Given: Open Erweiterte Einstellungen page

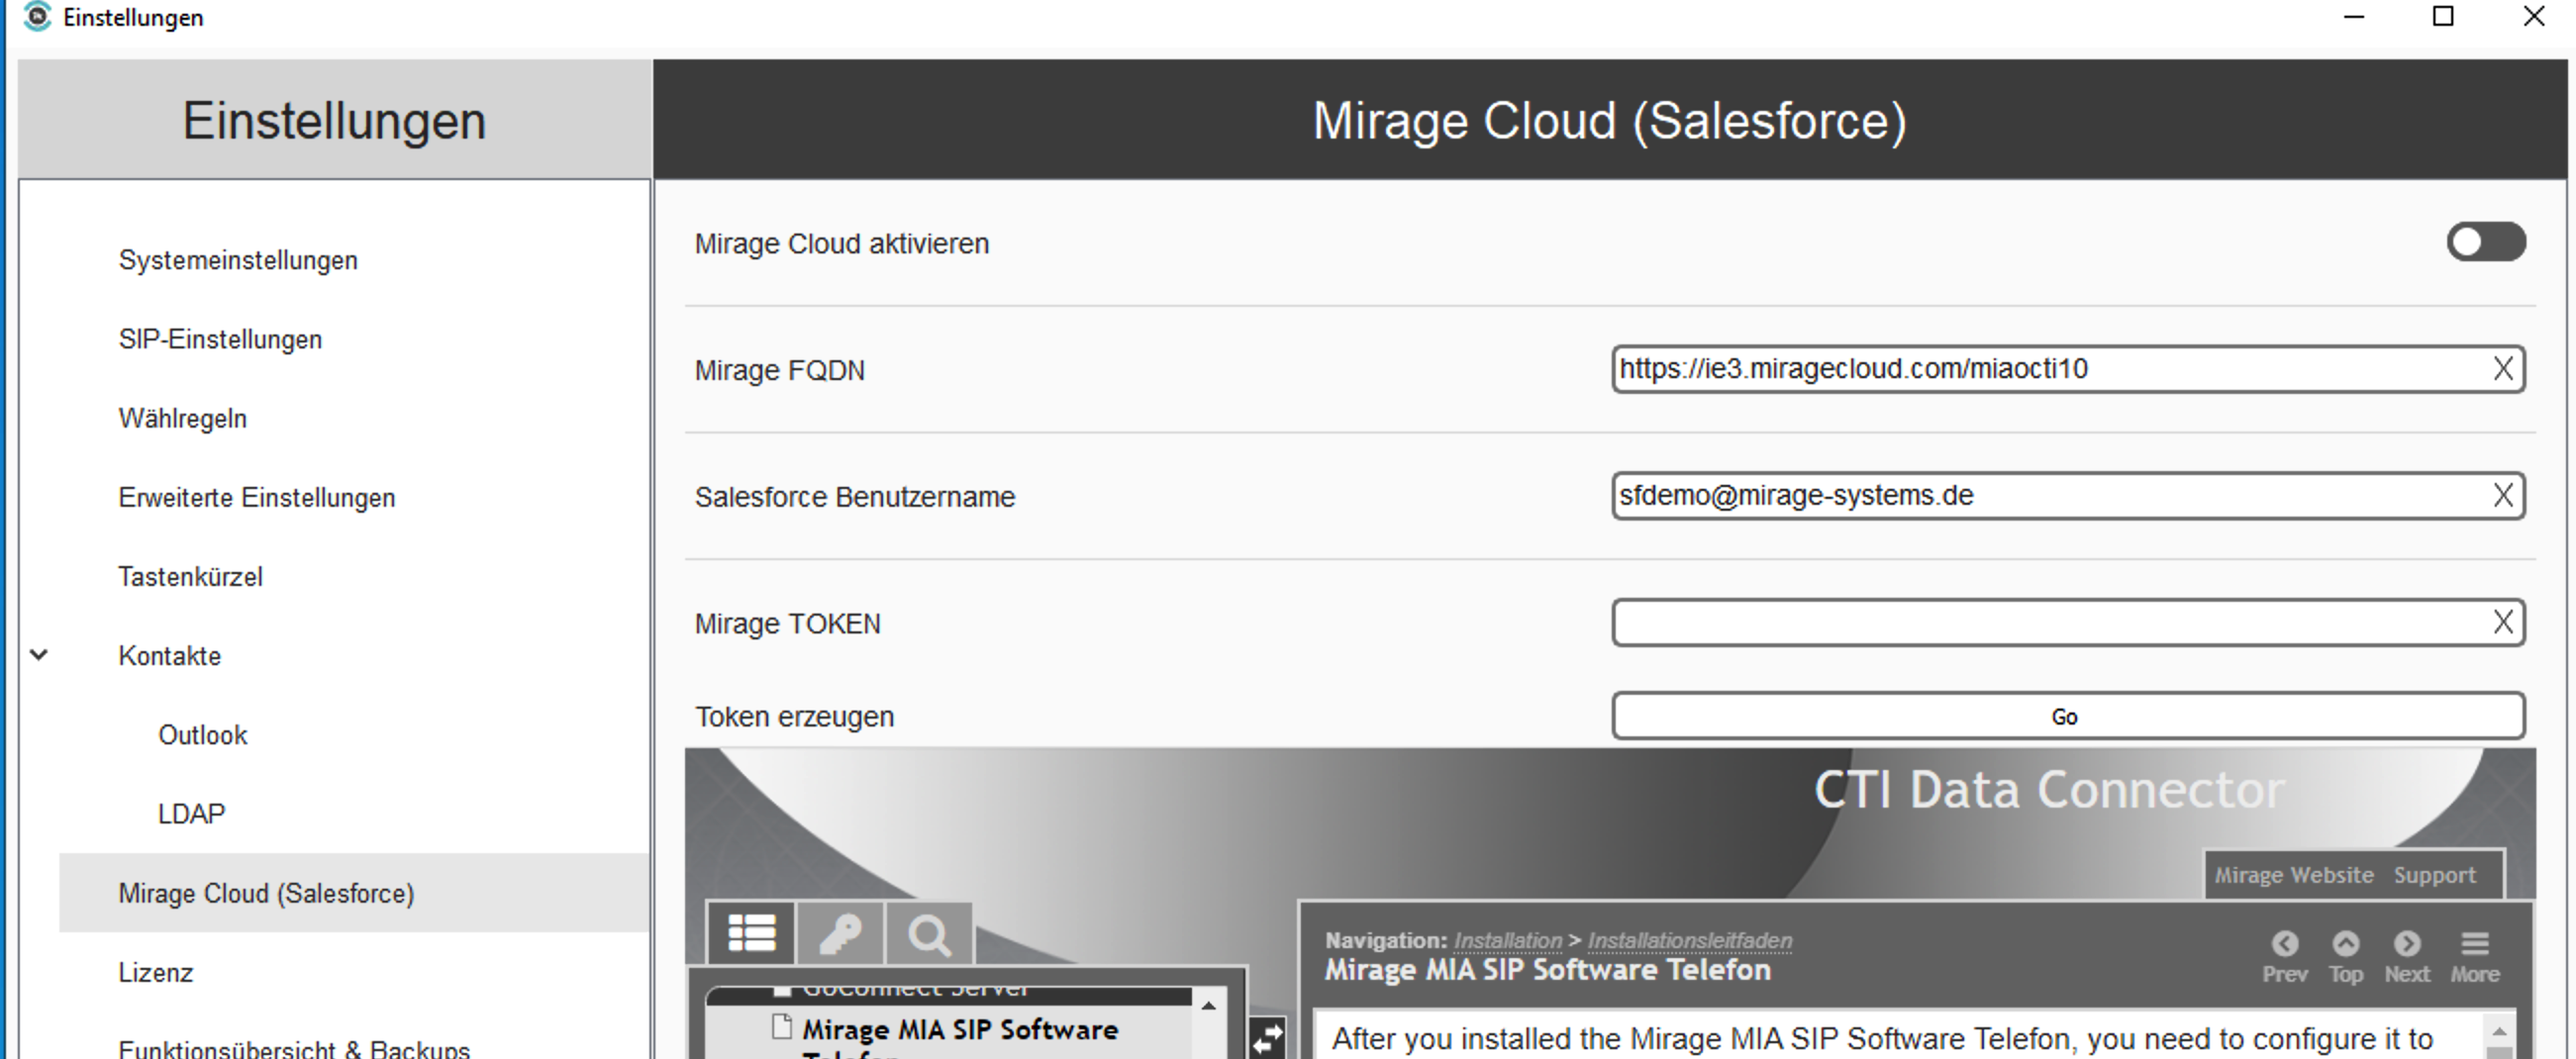Looking at the screenshot, I should (256, 497).
